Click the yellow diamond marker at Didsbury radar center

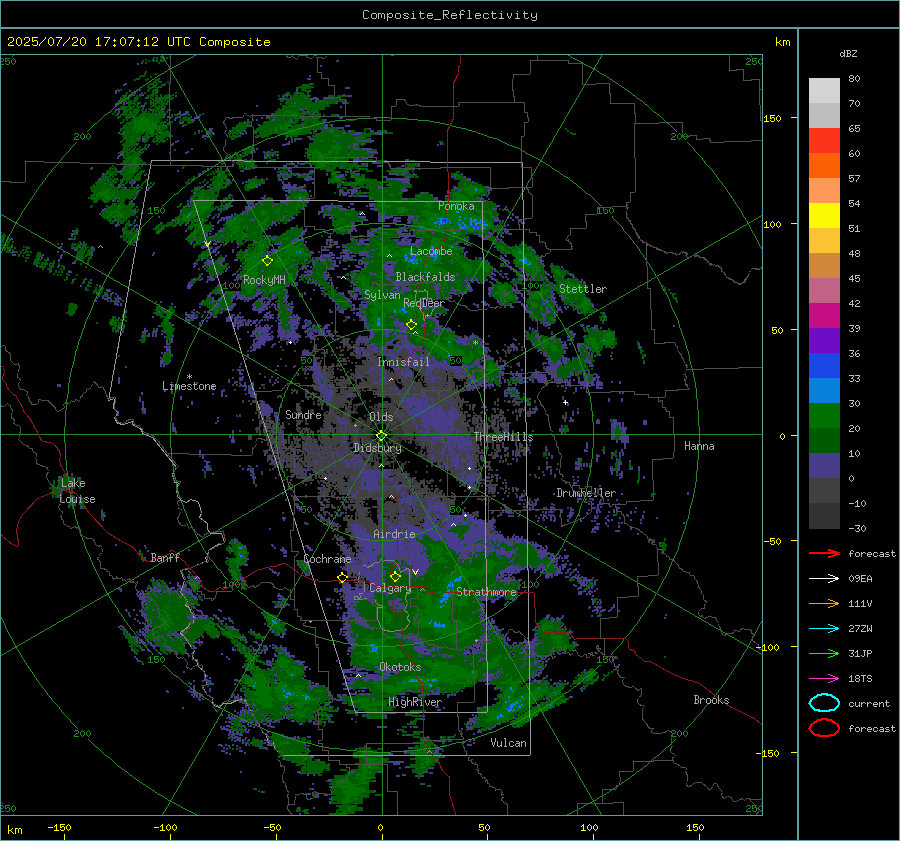[x=382, y=436]
